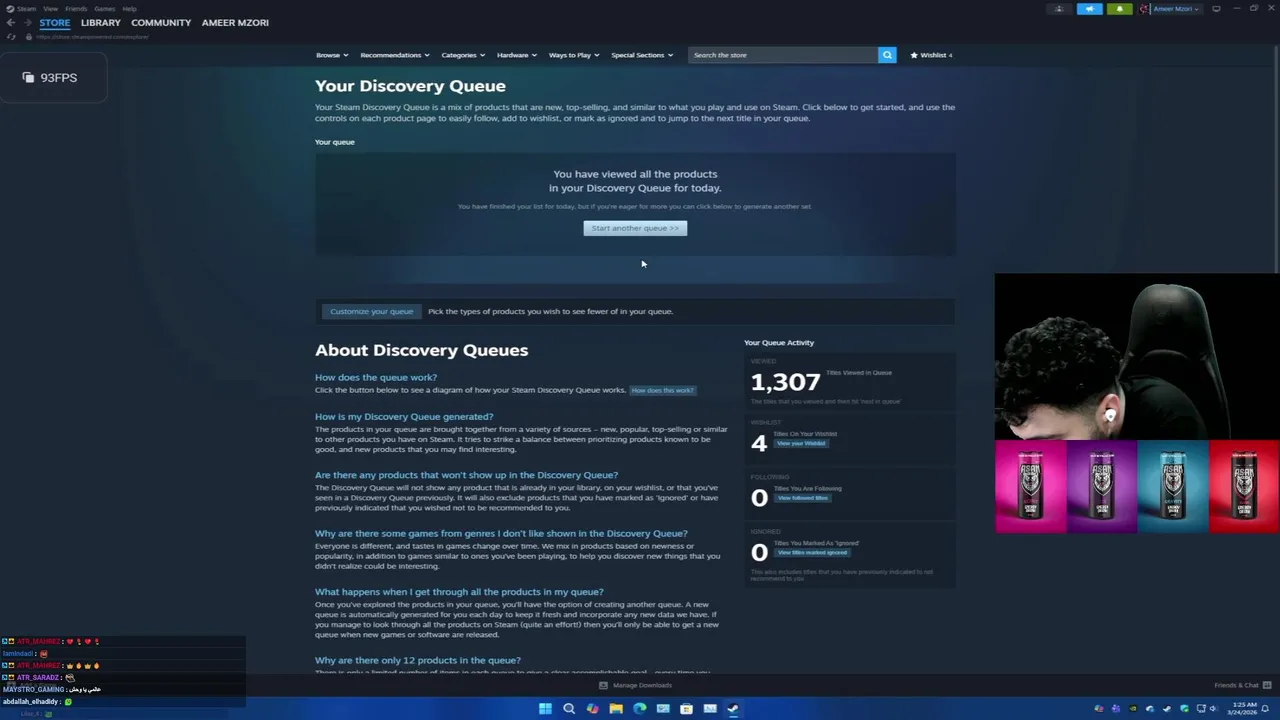1280x720 pixels.
Task: Click View your Wishlist button
Action: [801, 443]
